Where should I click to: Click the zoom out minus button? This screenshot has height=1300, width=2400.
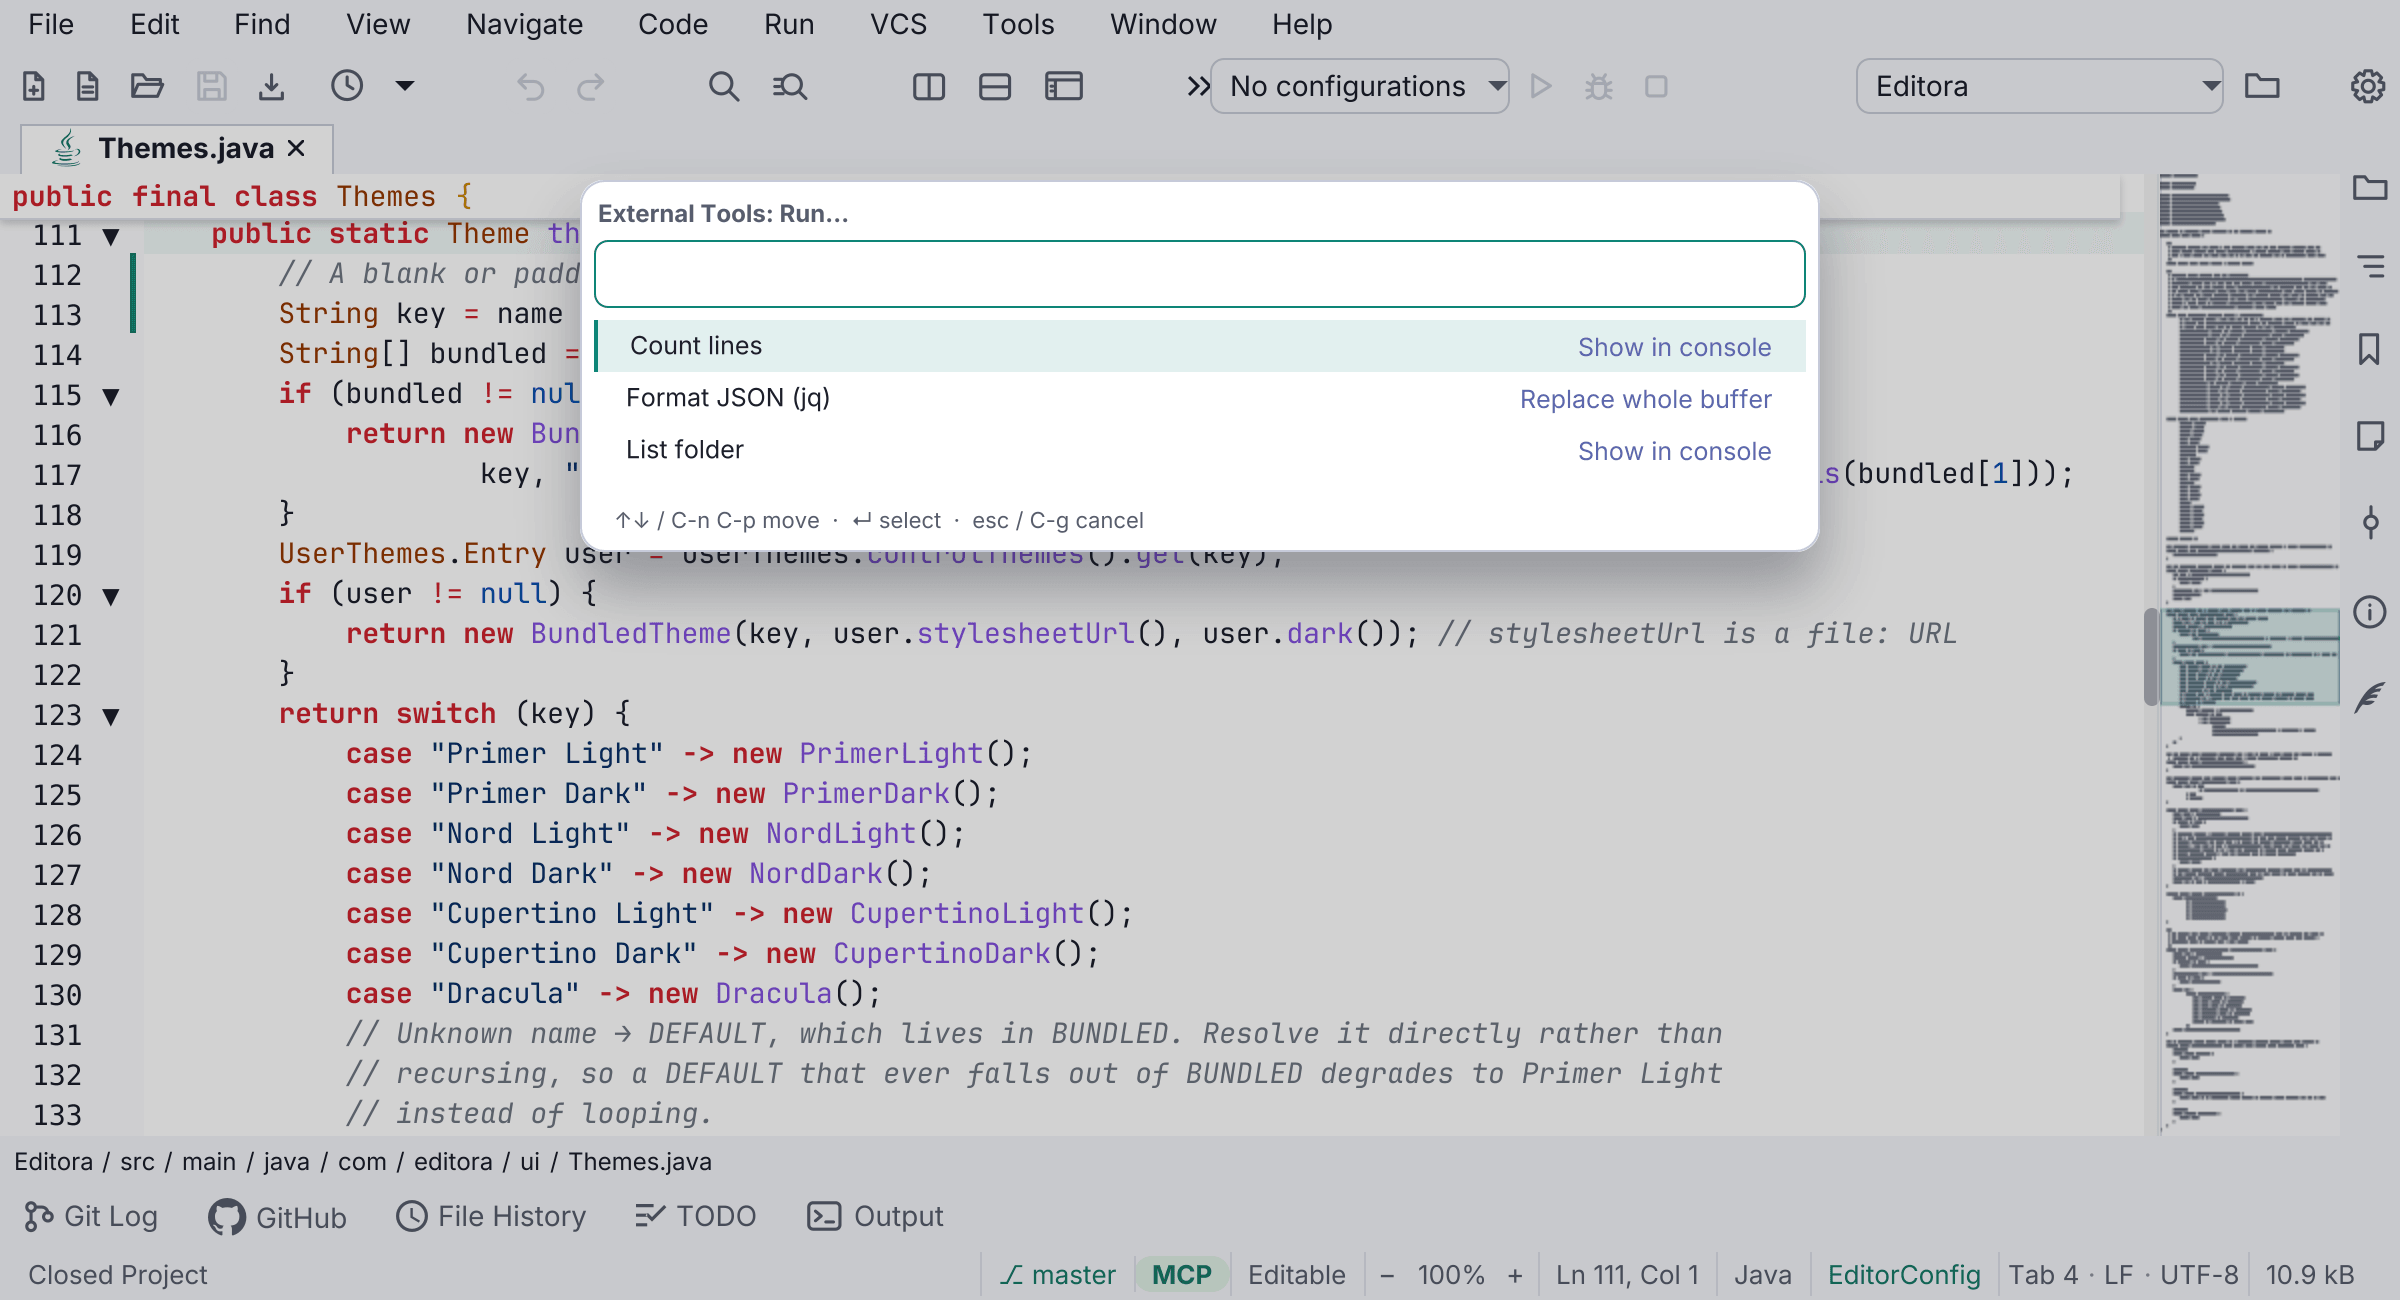click(x=1387, y=1275)
